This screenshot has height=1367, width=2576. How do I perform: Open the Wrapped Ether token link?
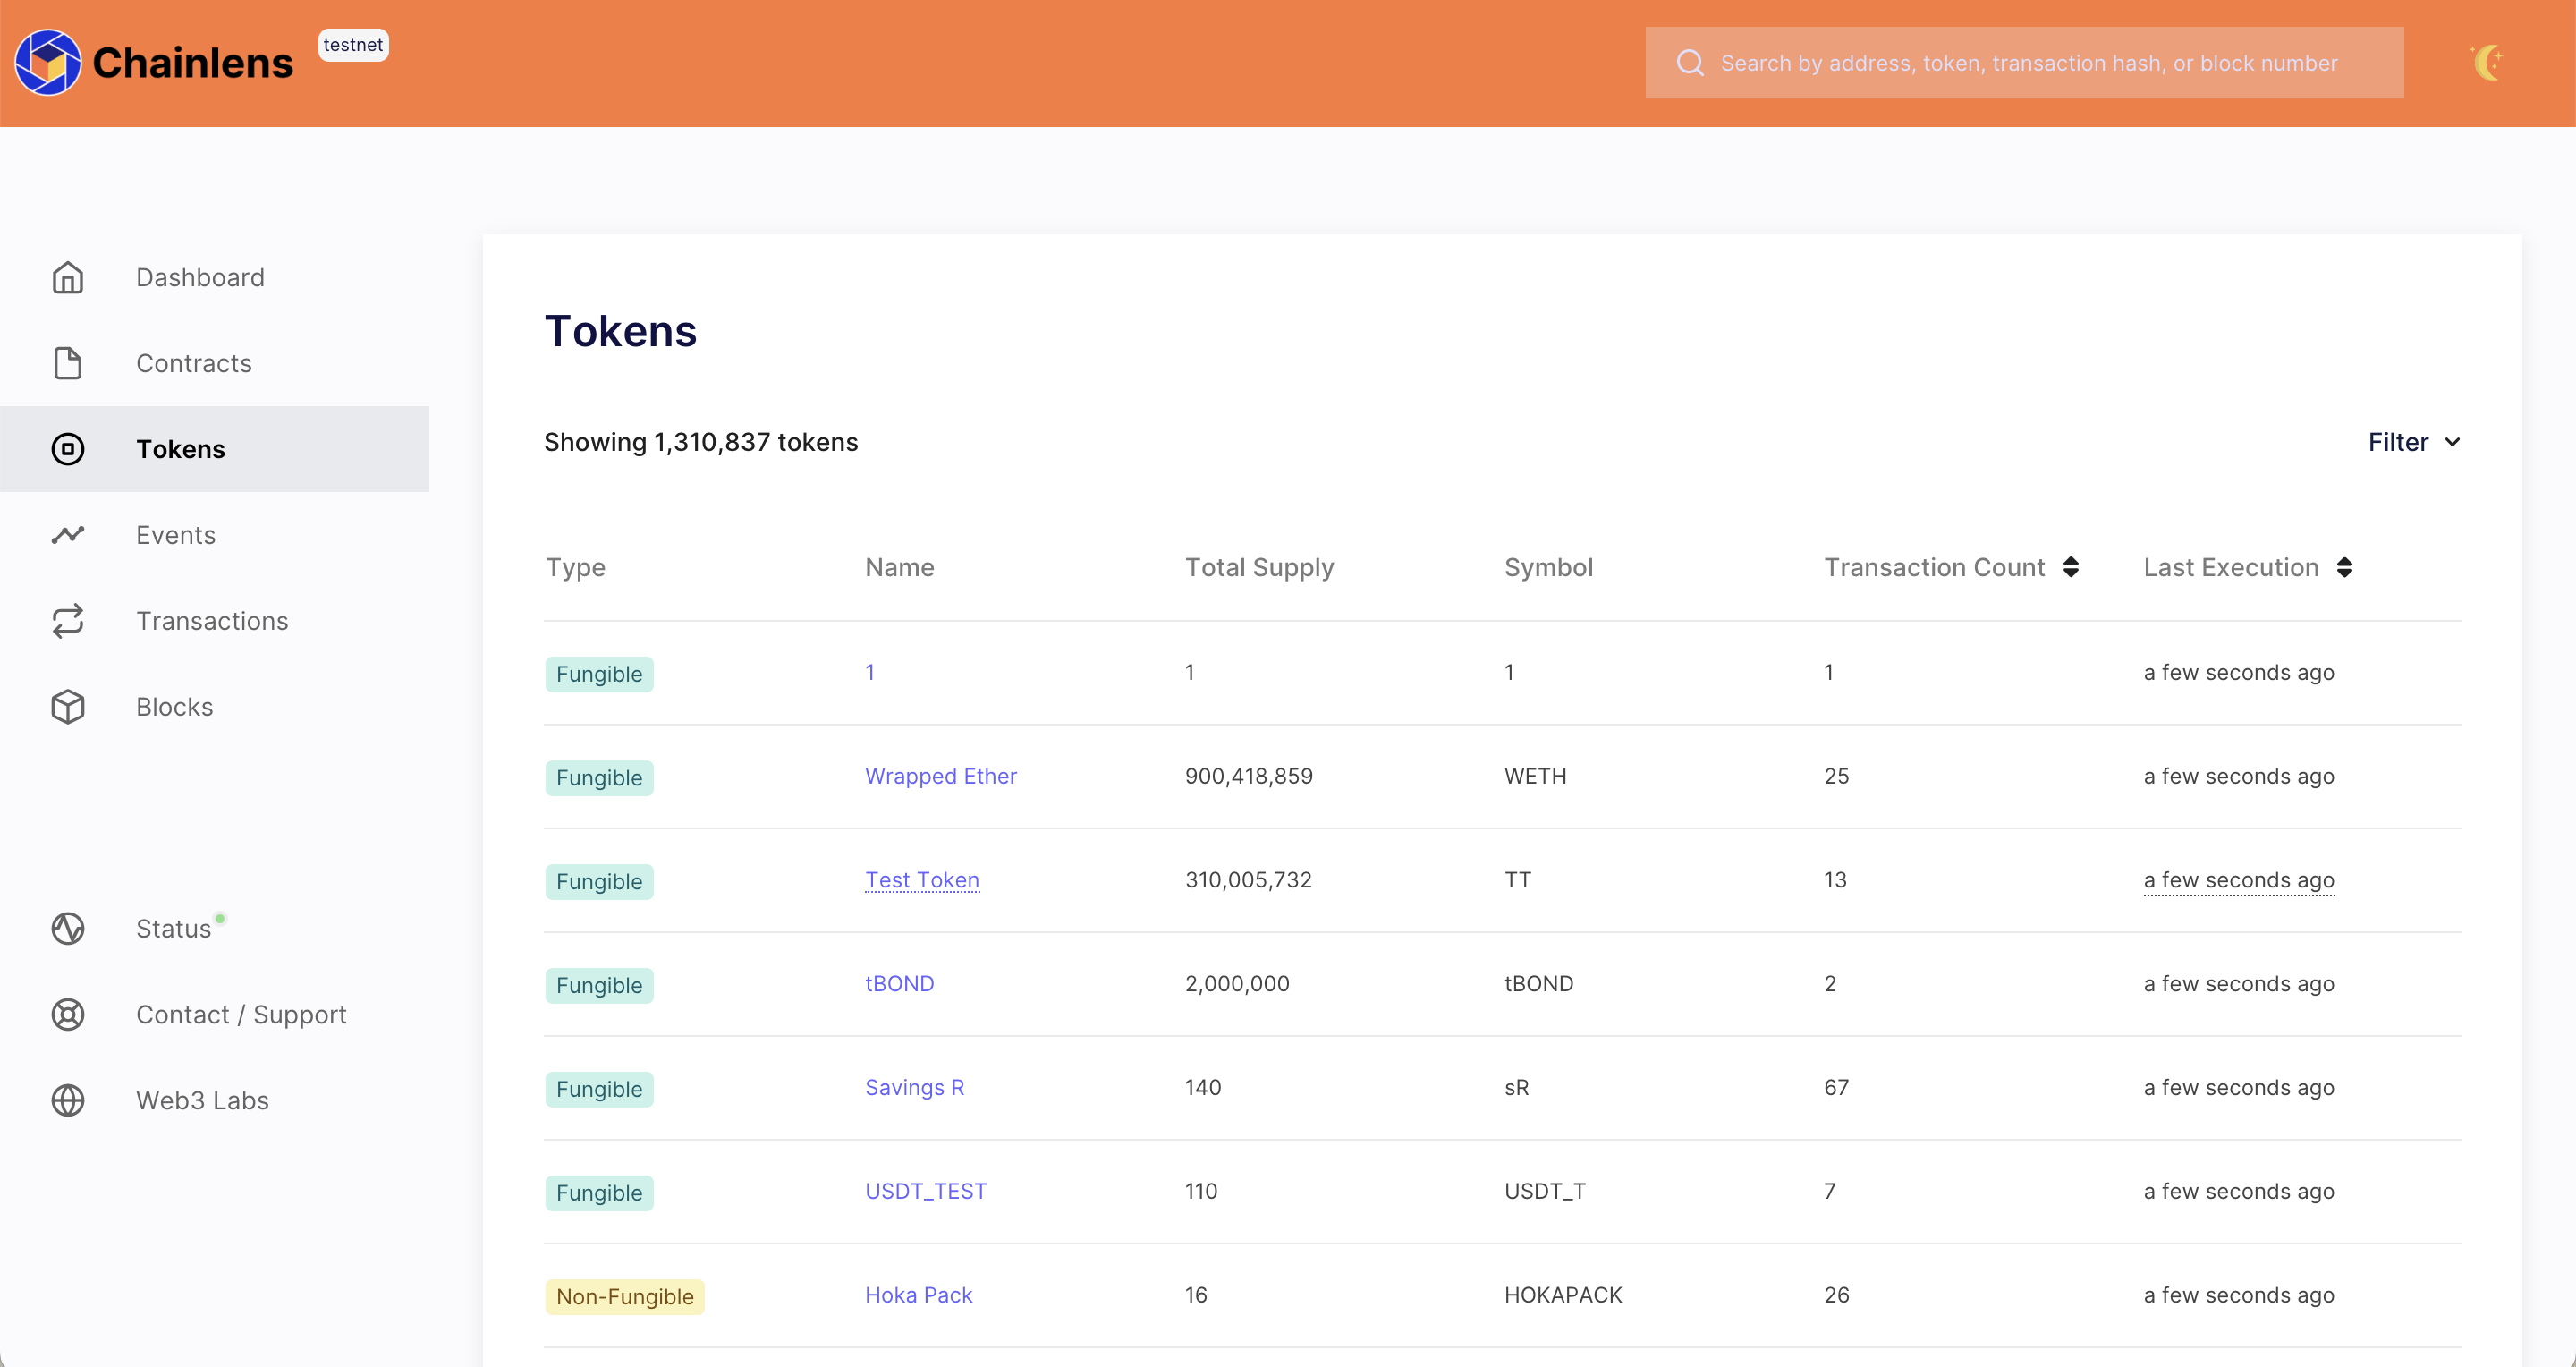pyautogui.click(x=940, y=776)
